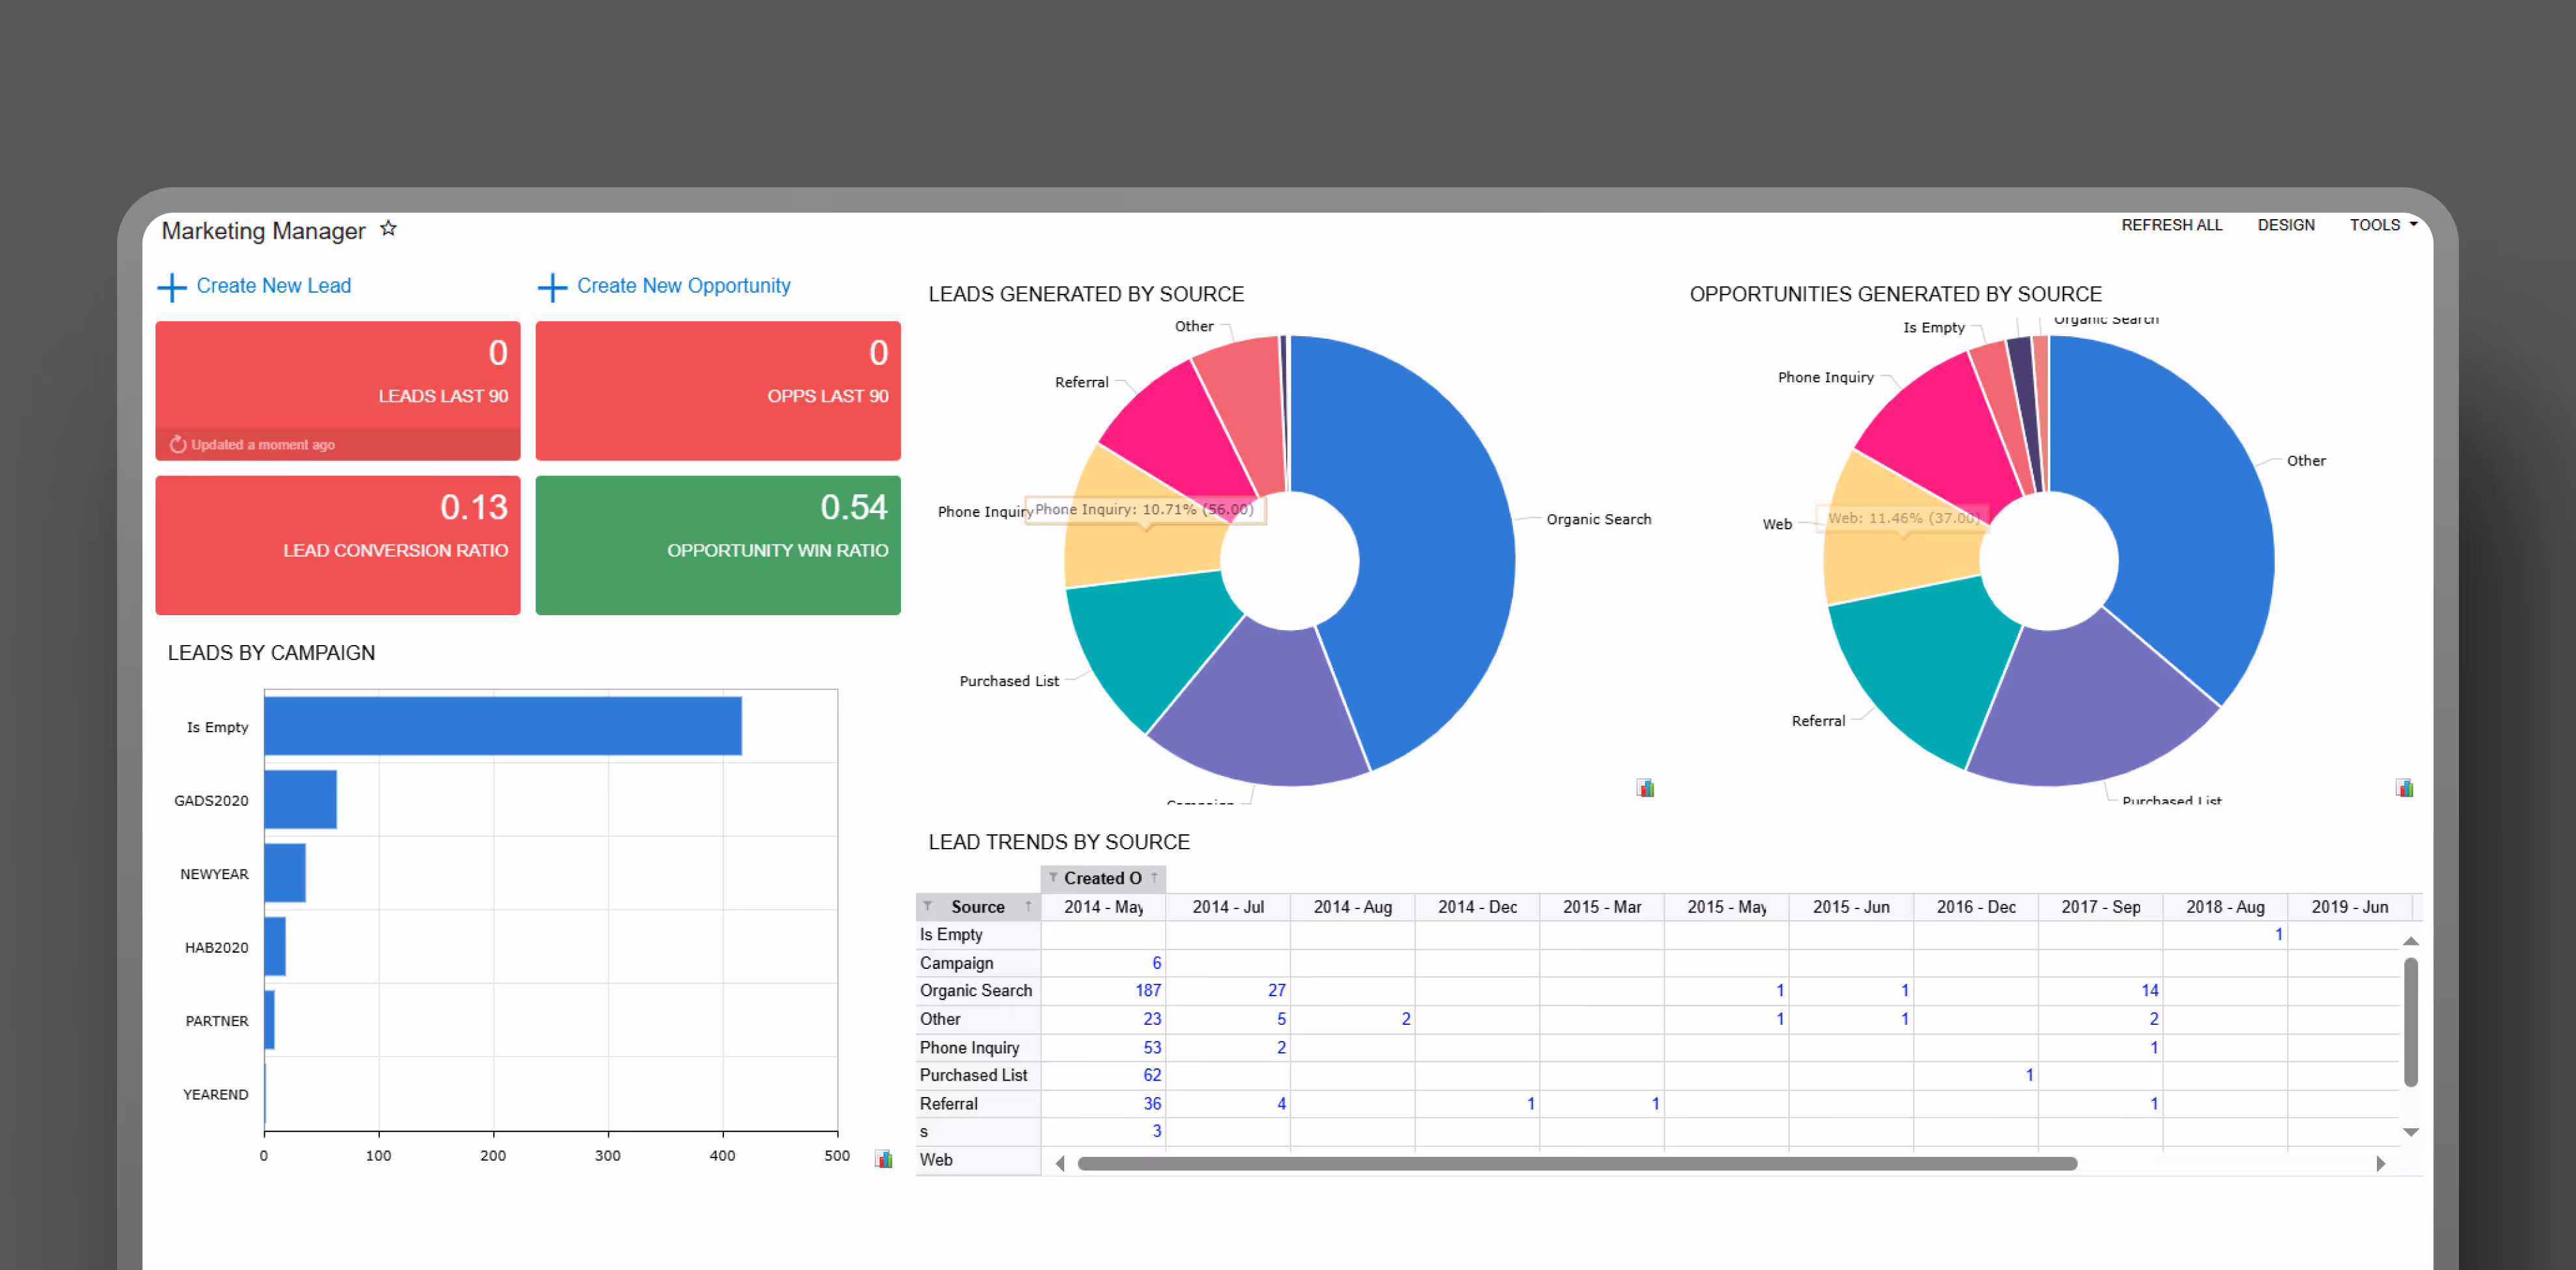The width and height of the screenshot is (2576, 1270).
Task: Click the filter icon on Source column header
Action: (928, 906)
